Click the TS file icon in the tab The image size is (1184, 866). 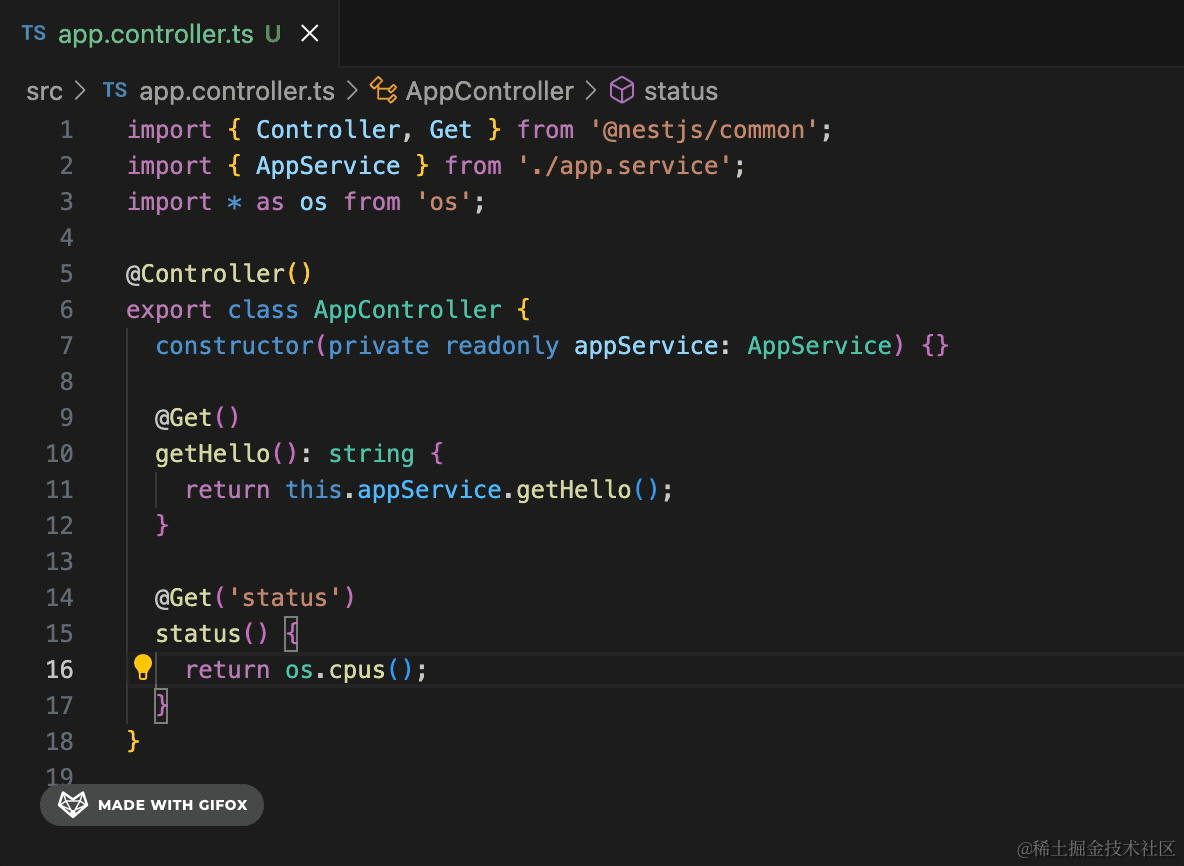tap(34, 33)
